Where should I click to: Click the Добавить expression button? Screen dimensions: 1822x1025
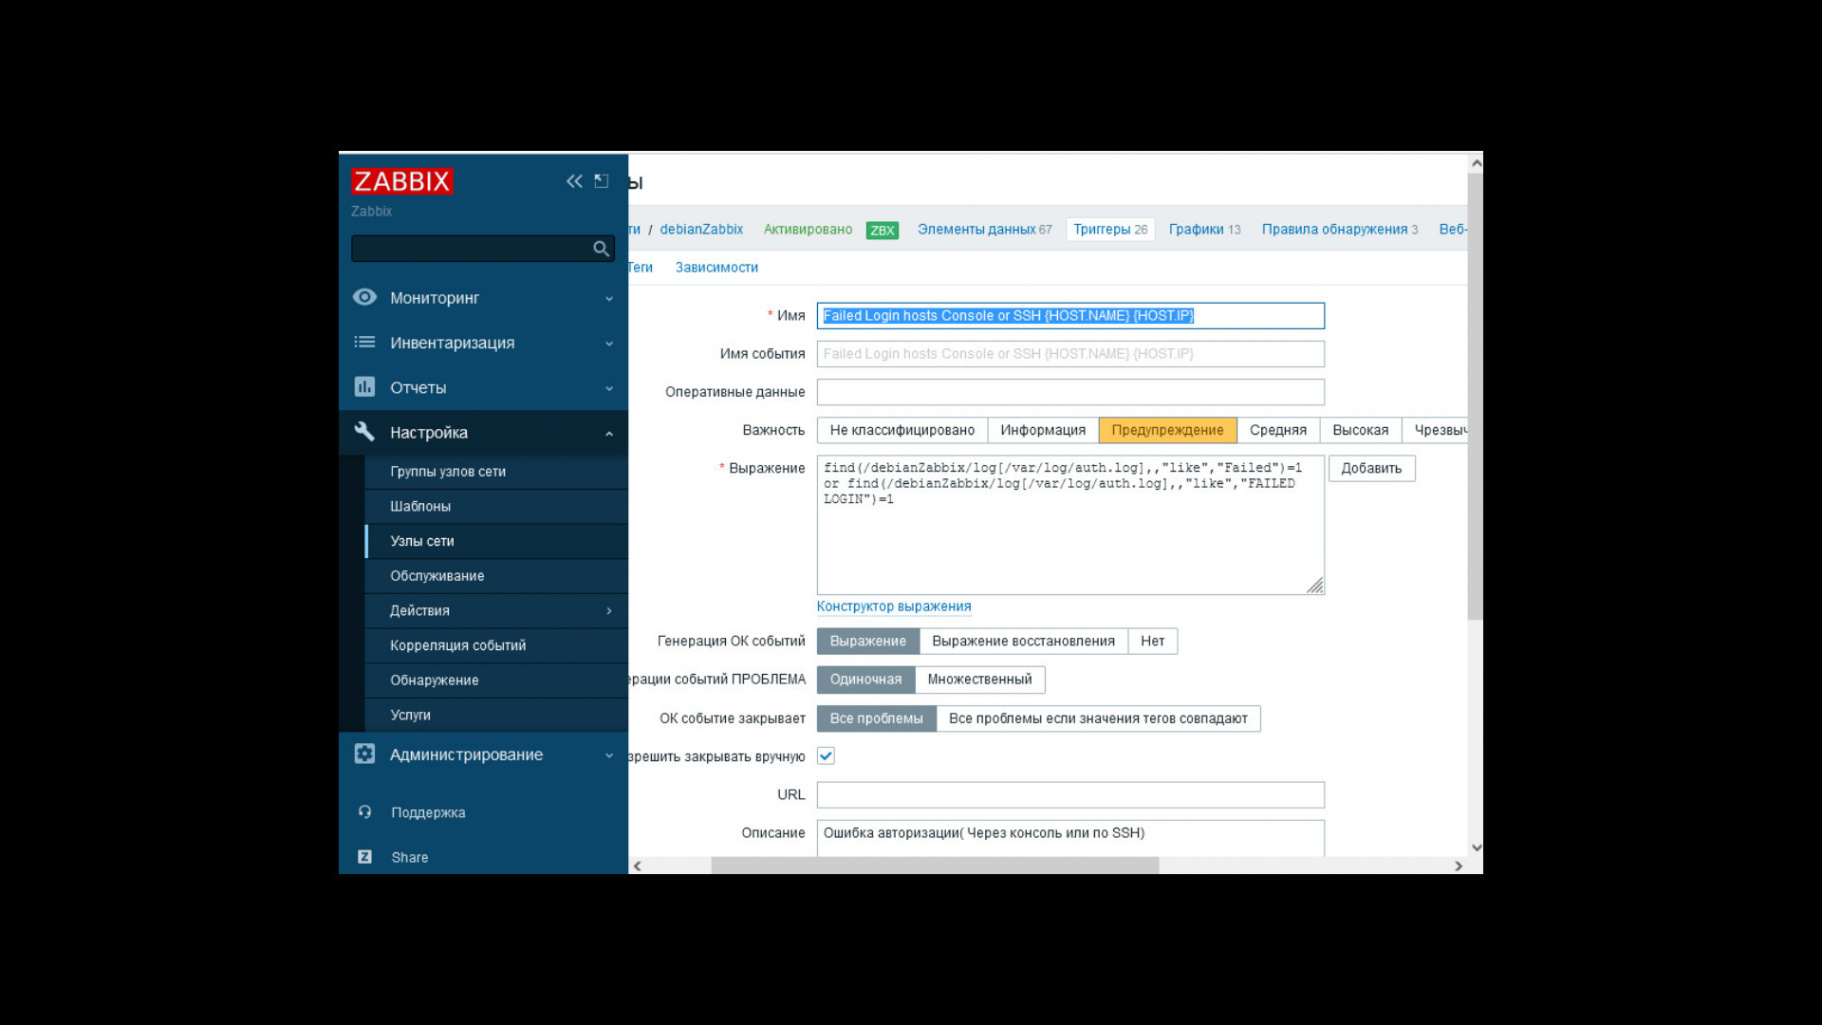click(x=1371, y=468)
